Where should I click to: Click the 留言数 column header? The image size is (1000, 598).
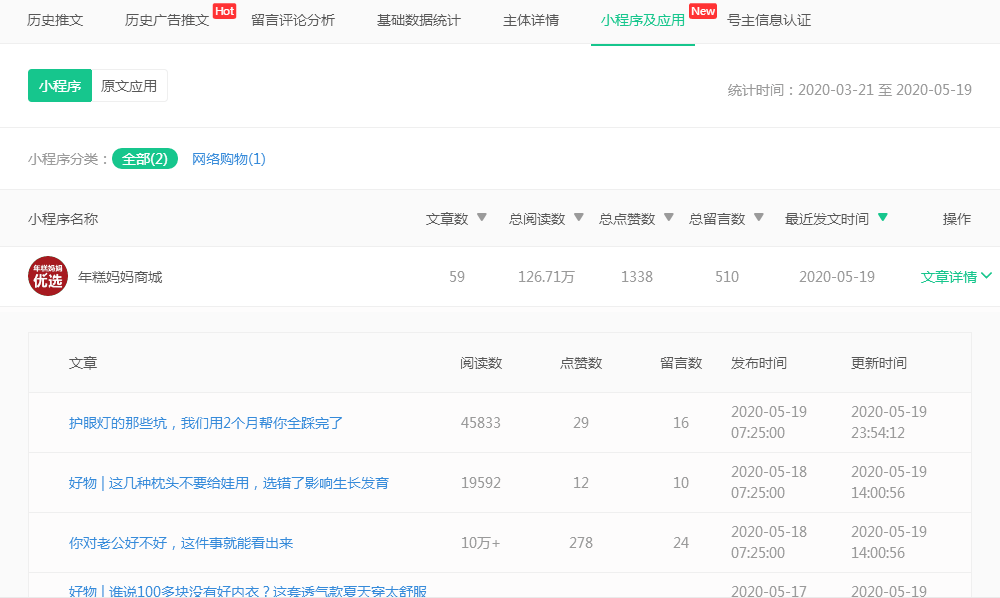tap(680, 363)
